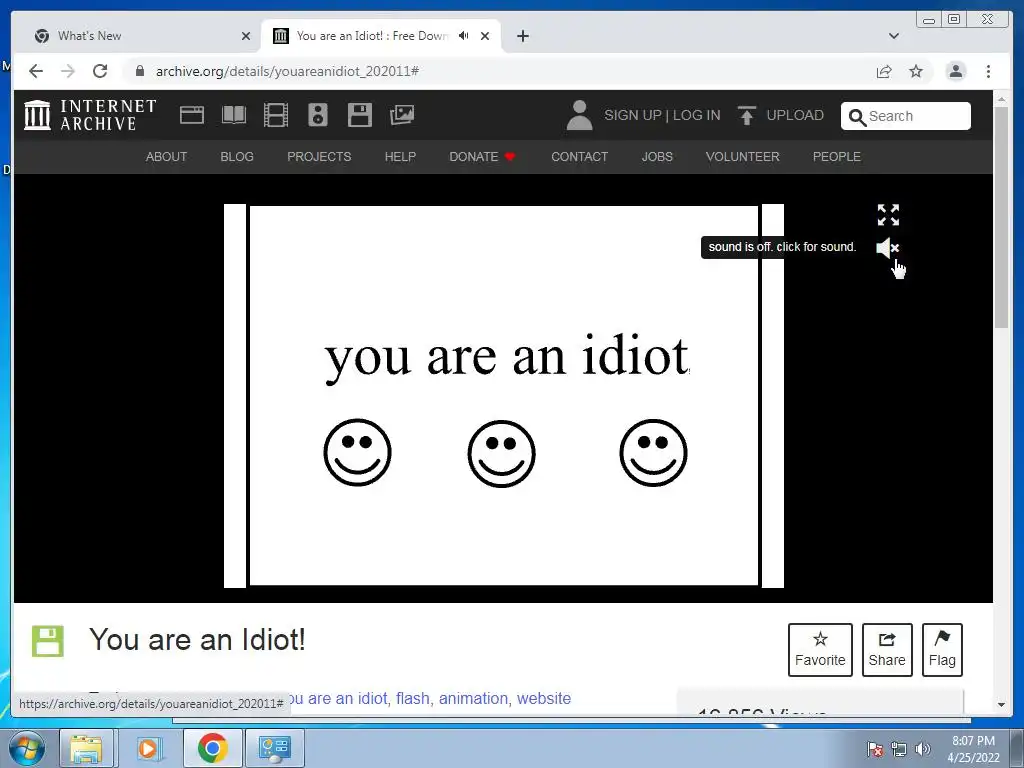Bookmark the page with the star icon
1024x768 pixels.
(x=916, y=71)
